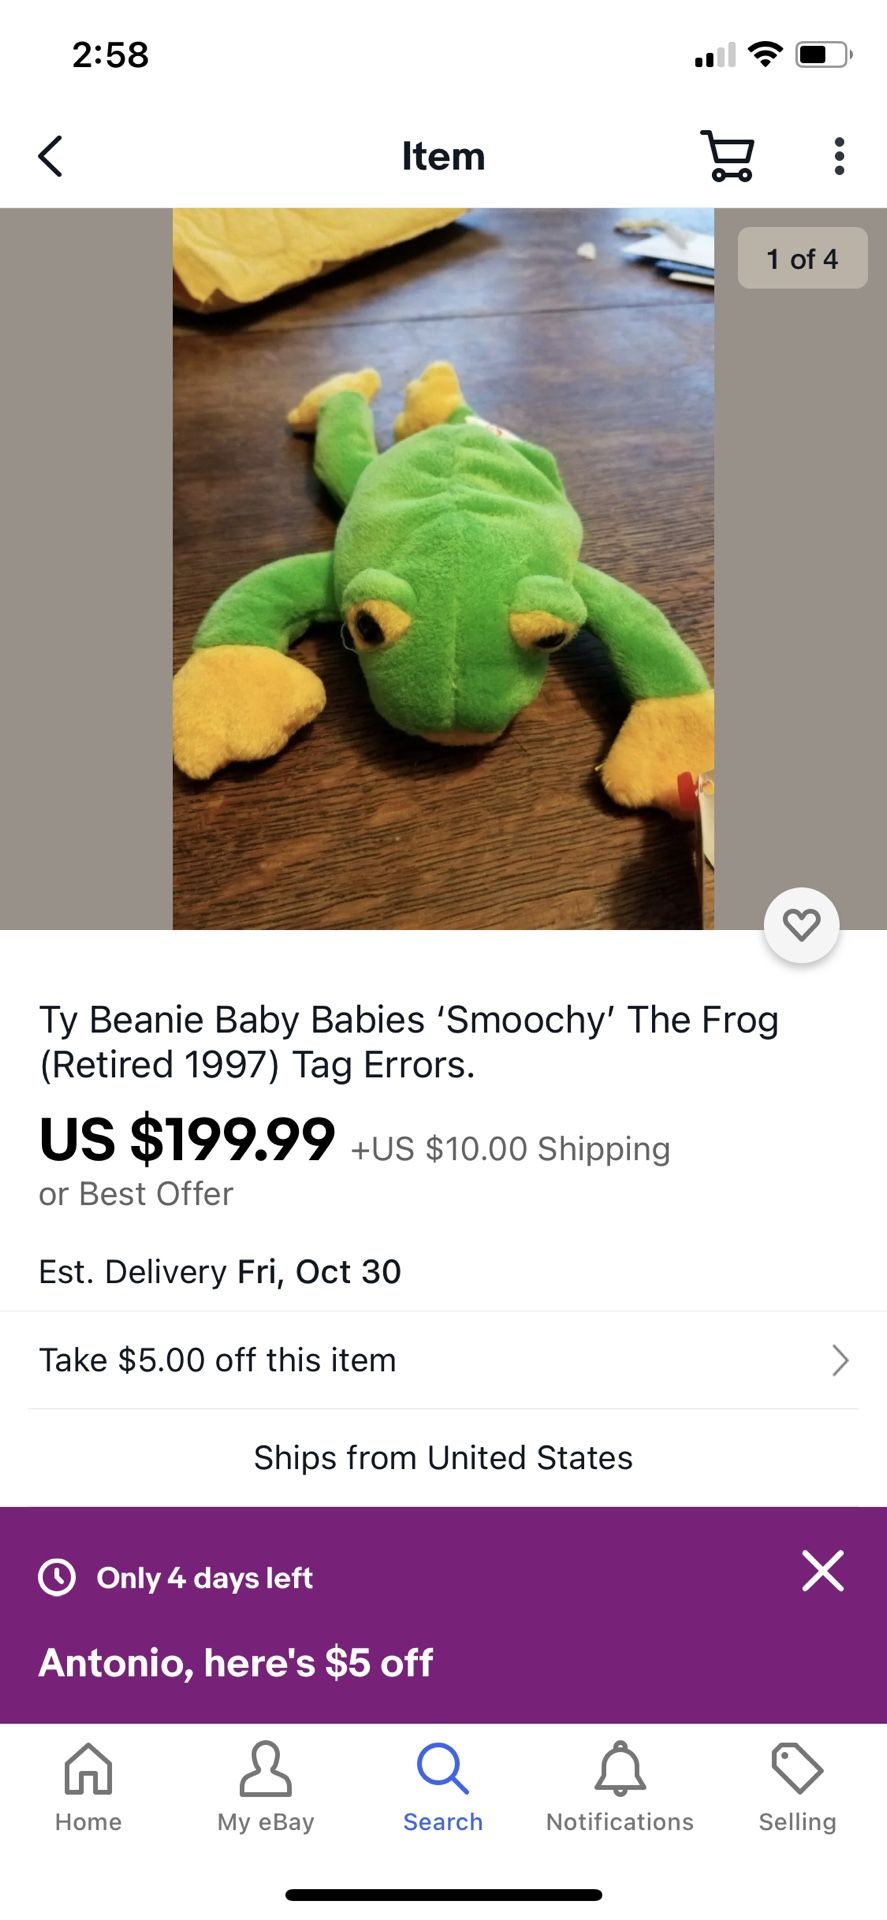Tap the or Best Offer text
The width and height of the screenshot is (887, 1920).
click(x=136, y=1194)
